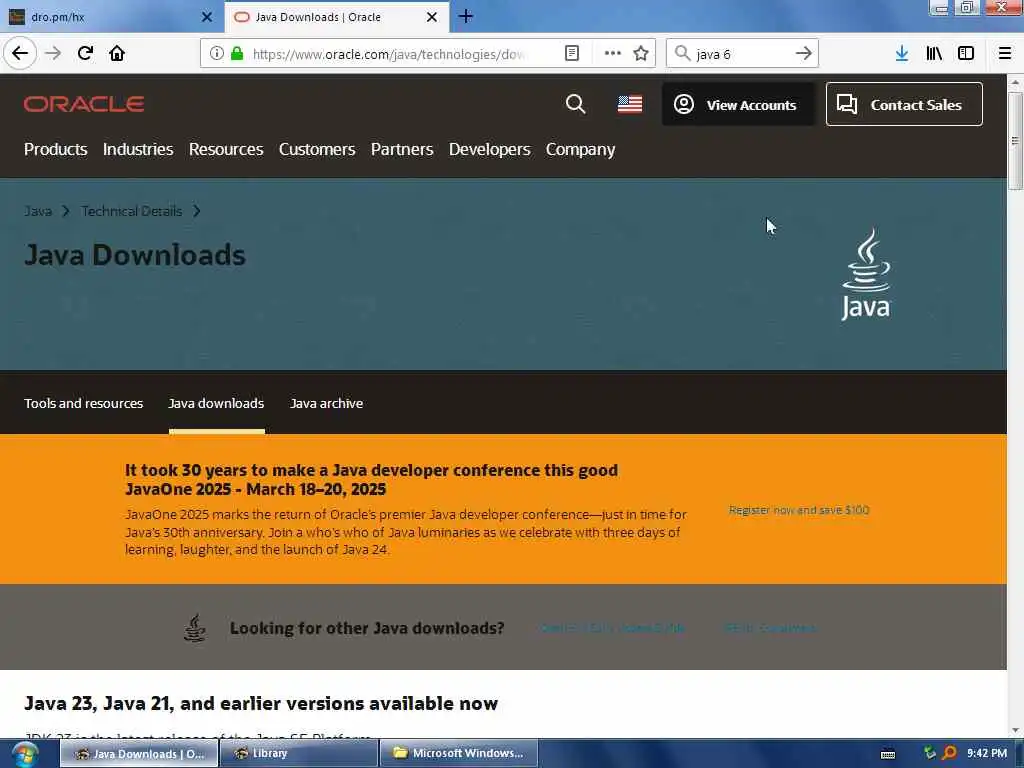Click the 'Java Downloads' page heading
This screenshot has height=768, width=1024.
[x=135, y=255]
